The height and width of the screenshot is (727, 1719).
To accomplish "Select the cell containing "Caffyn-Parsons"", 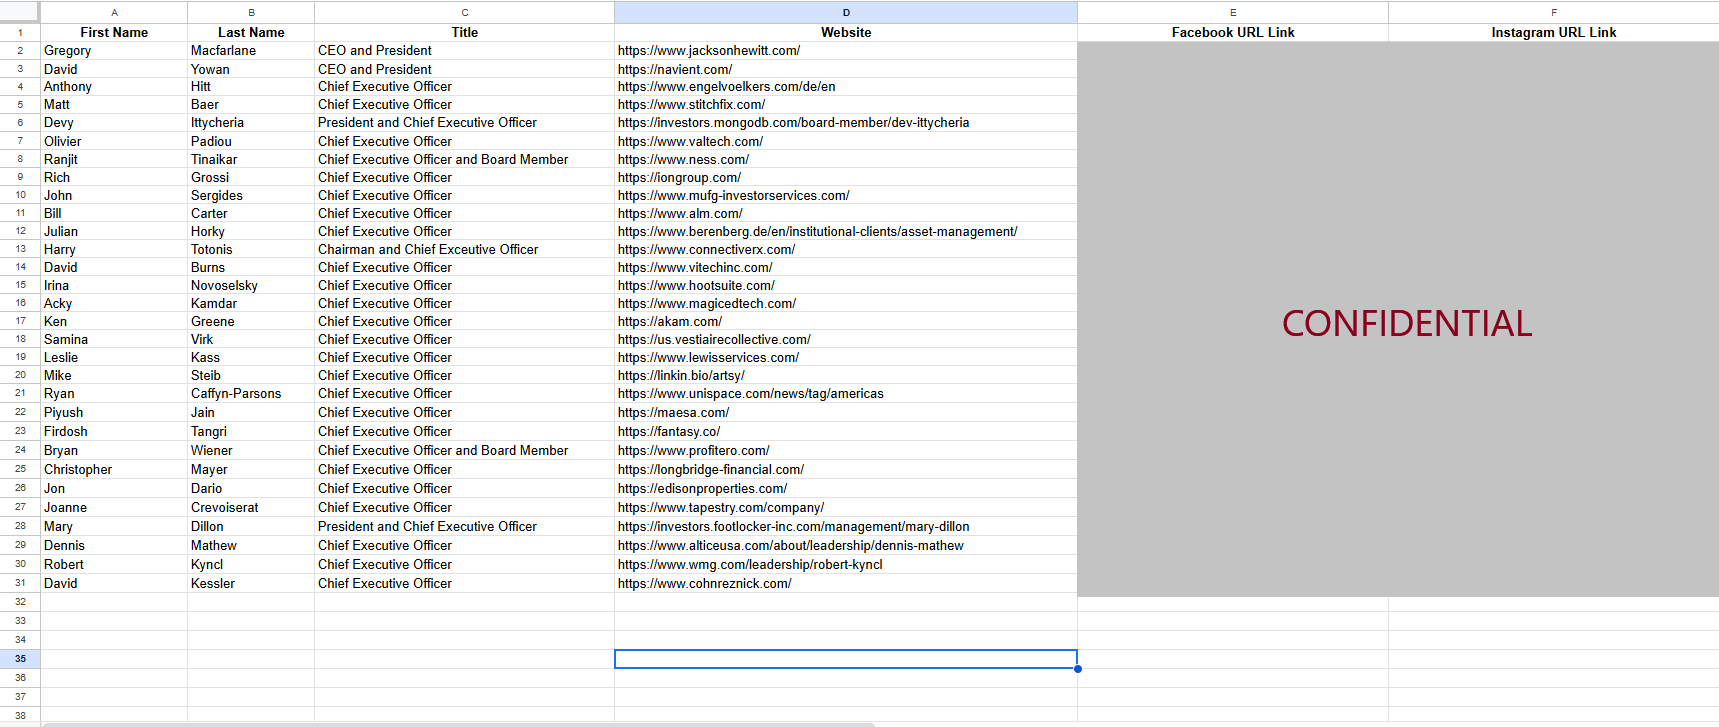I will click(x=251, y=393).
